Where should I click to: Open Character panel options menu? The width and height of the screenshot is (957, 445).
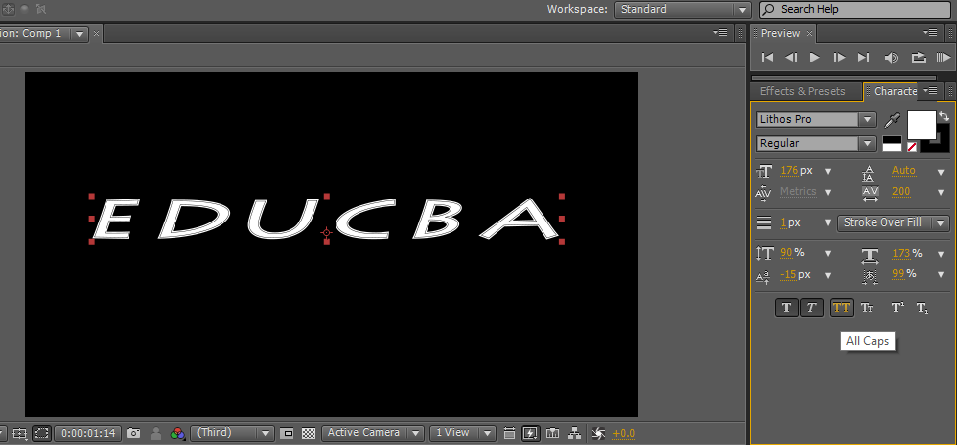930,90
